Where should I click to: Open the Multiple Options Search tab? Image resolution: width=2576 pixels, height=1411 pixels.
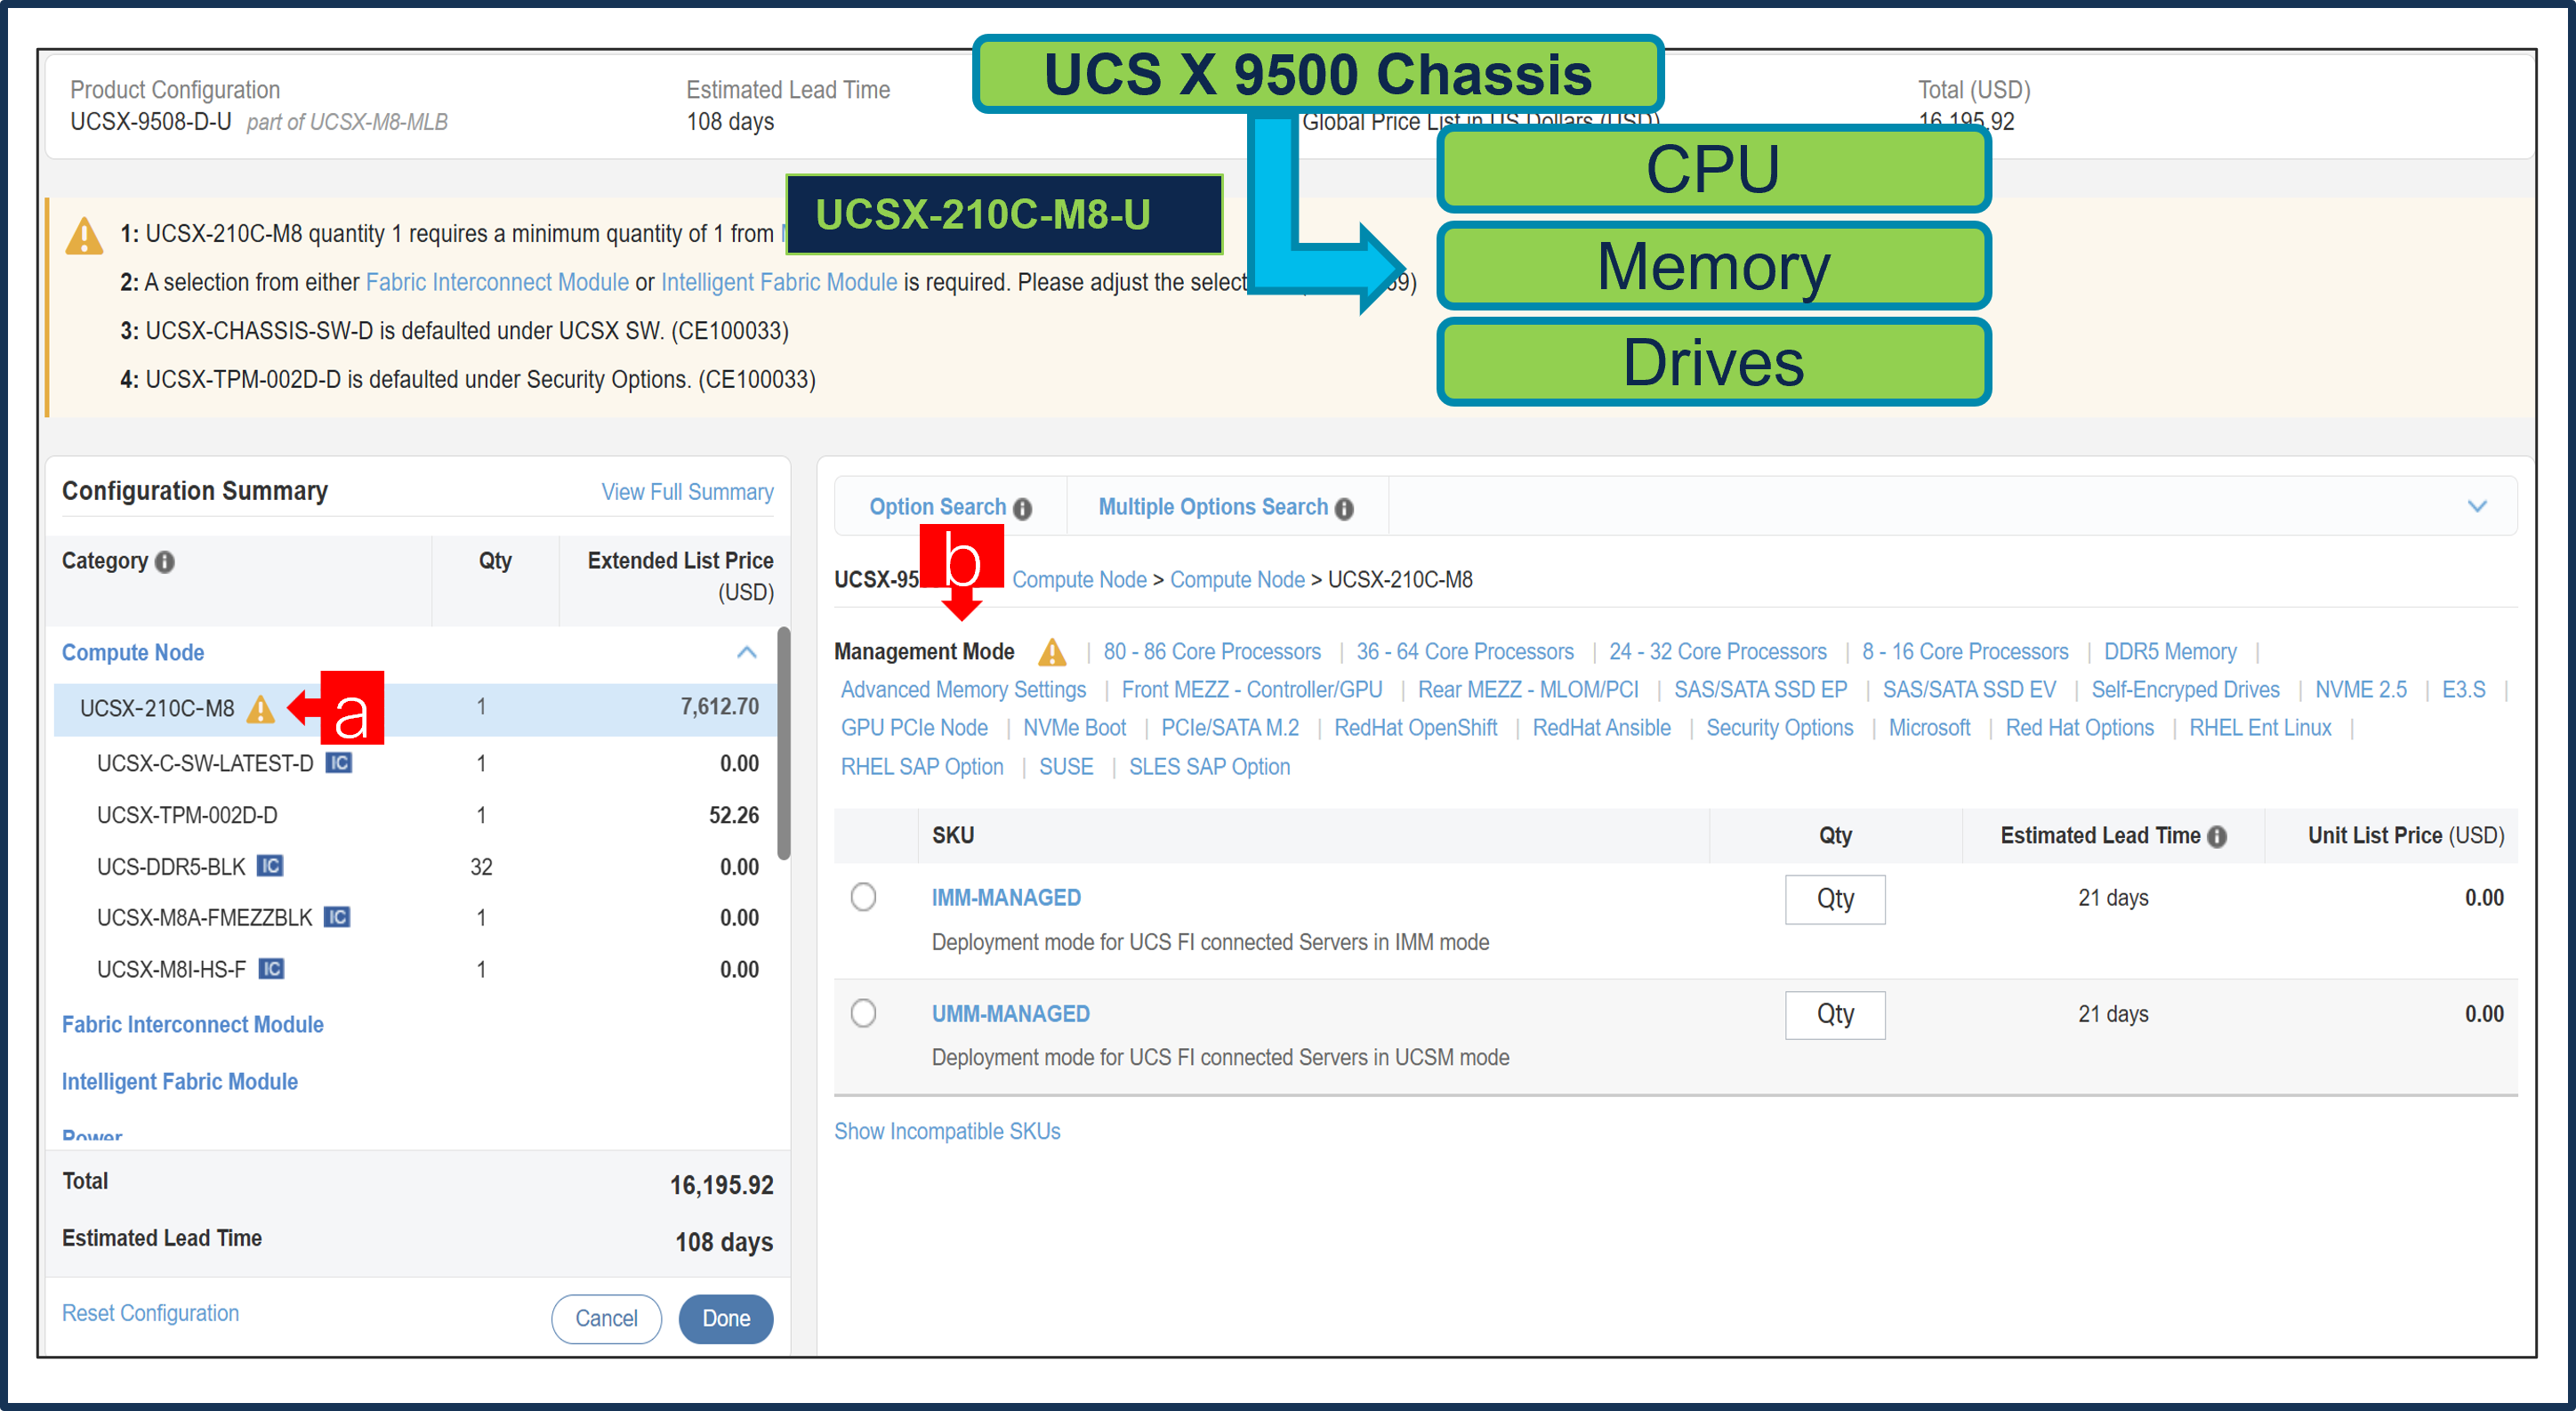1213,507
